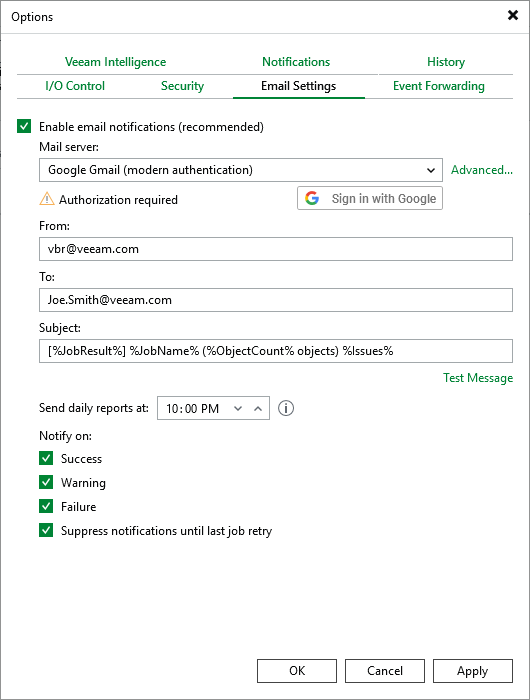530x700 pixels.
Task: Switch to the Notifications tab
Action: (x=296, y=62)
